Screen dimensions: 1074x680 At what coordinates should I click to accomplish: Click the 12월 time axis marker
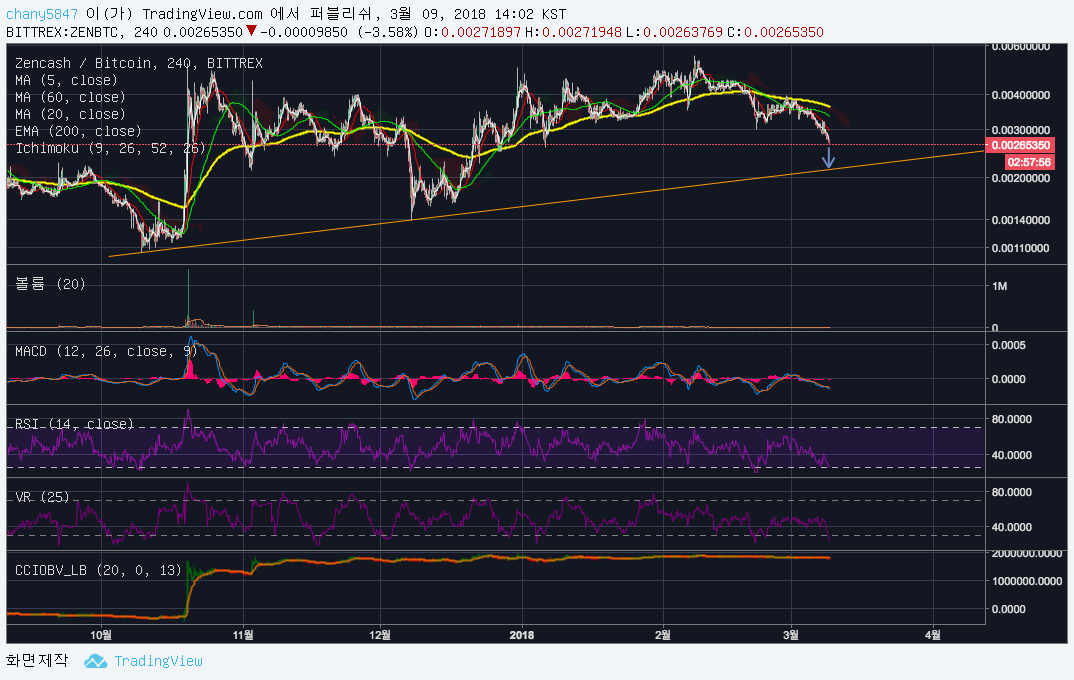point(379,635)
